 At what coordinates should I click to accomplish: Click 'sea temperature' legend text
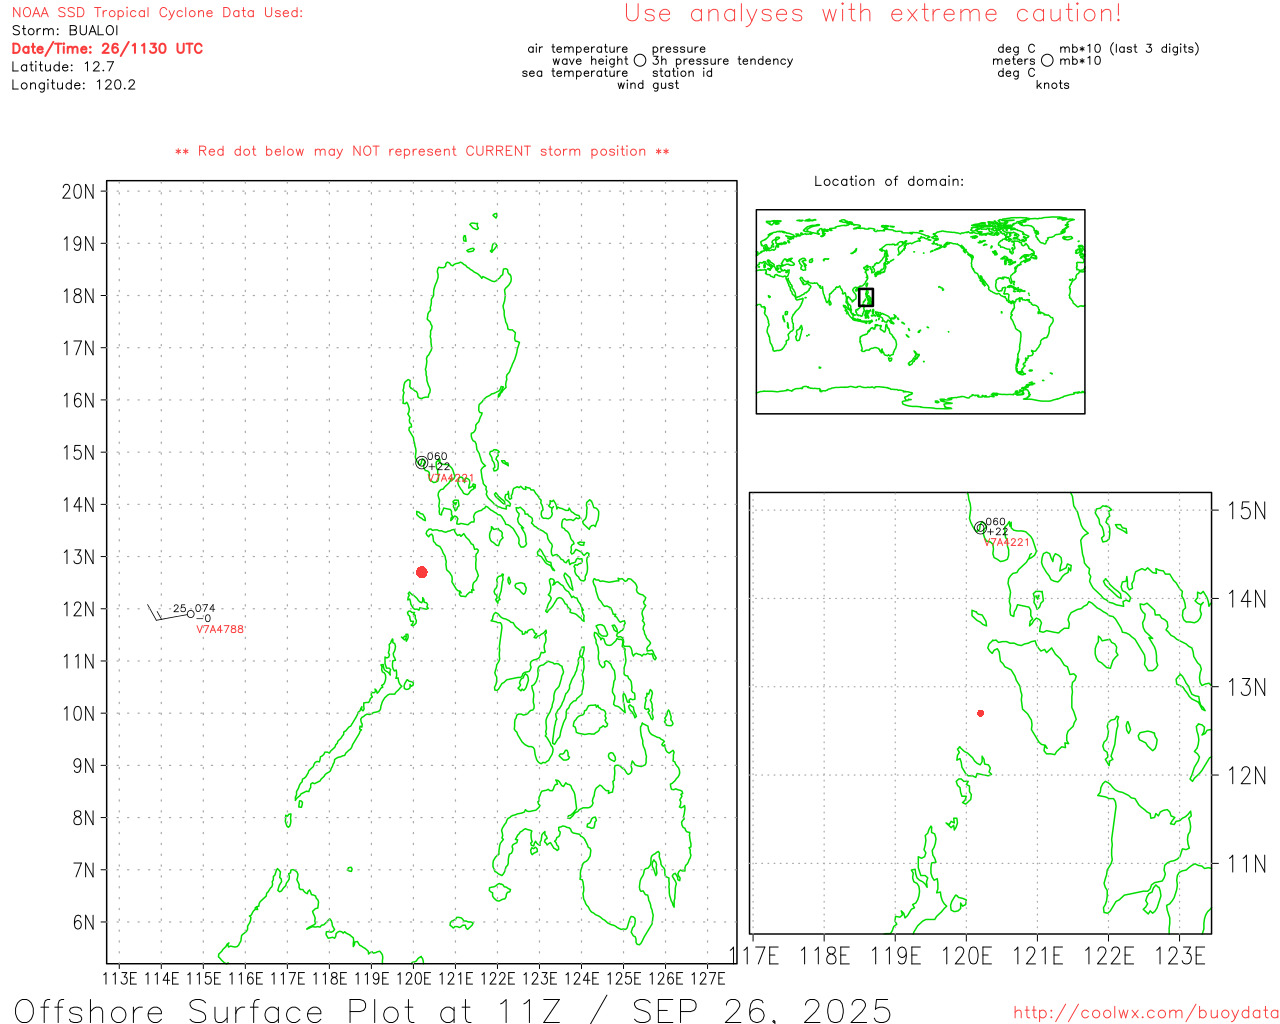point(575,73)
